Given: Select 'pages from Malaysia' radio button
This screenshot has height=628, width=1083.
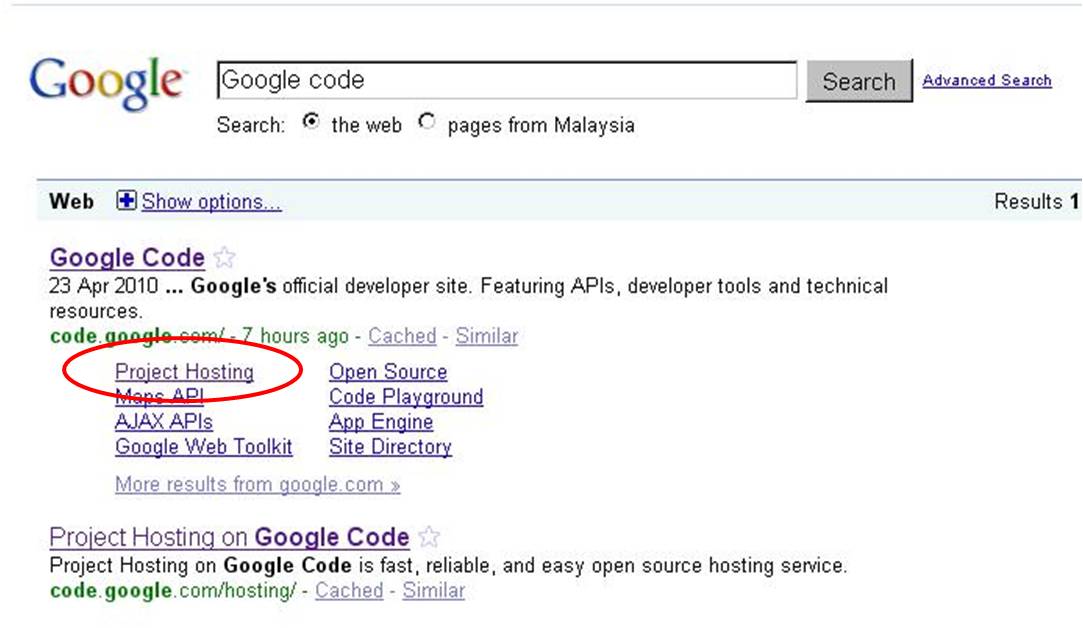Looking at the screenshot, I should pyautogui.click(x=427, y=122).
